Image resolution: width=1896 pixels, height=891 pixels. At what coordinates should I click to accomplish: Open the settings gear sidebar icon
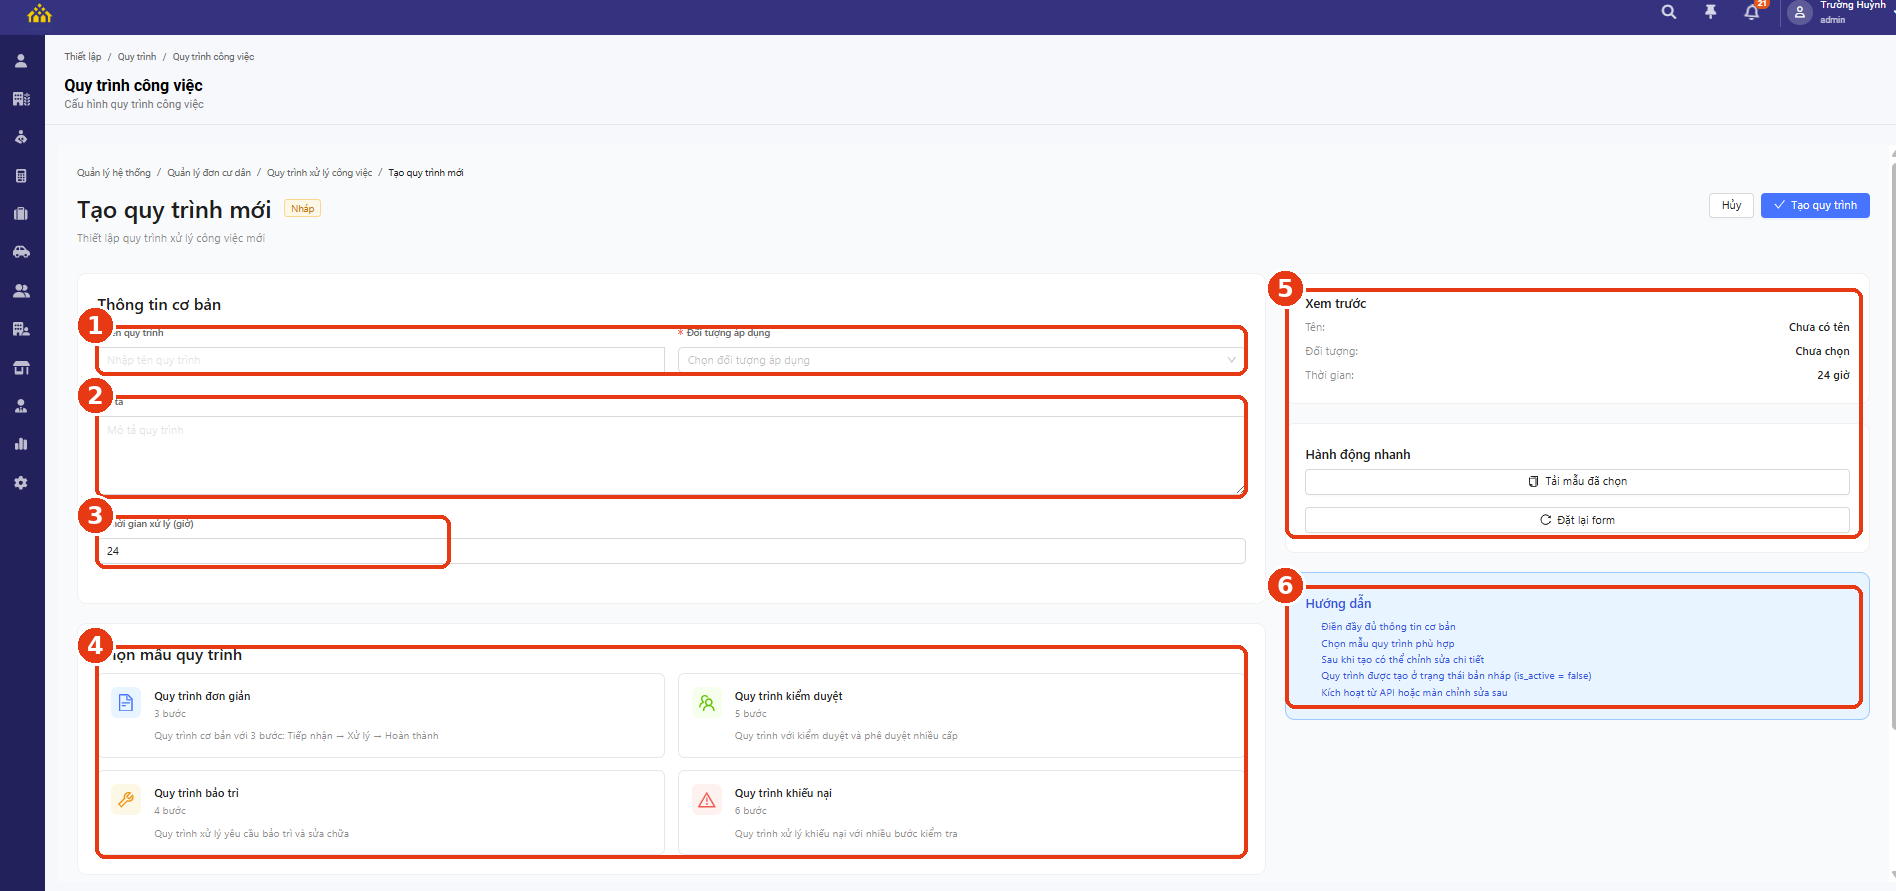[21, 483]
